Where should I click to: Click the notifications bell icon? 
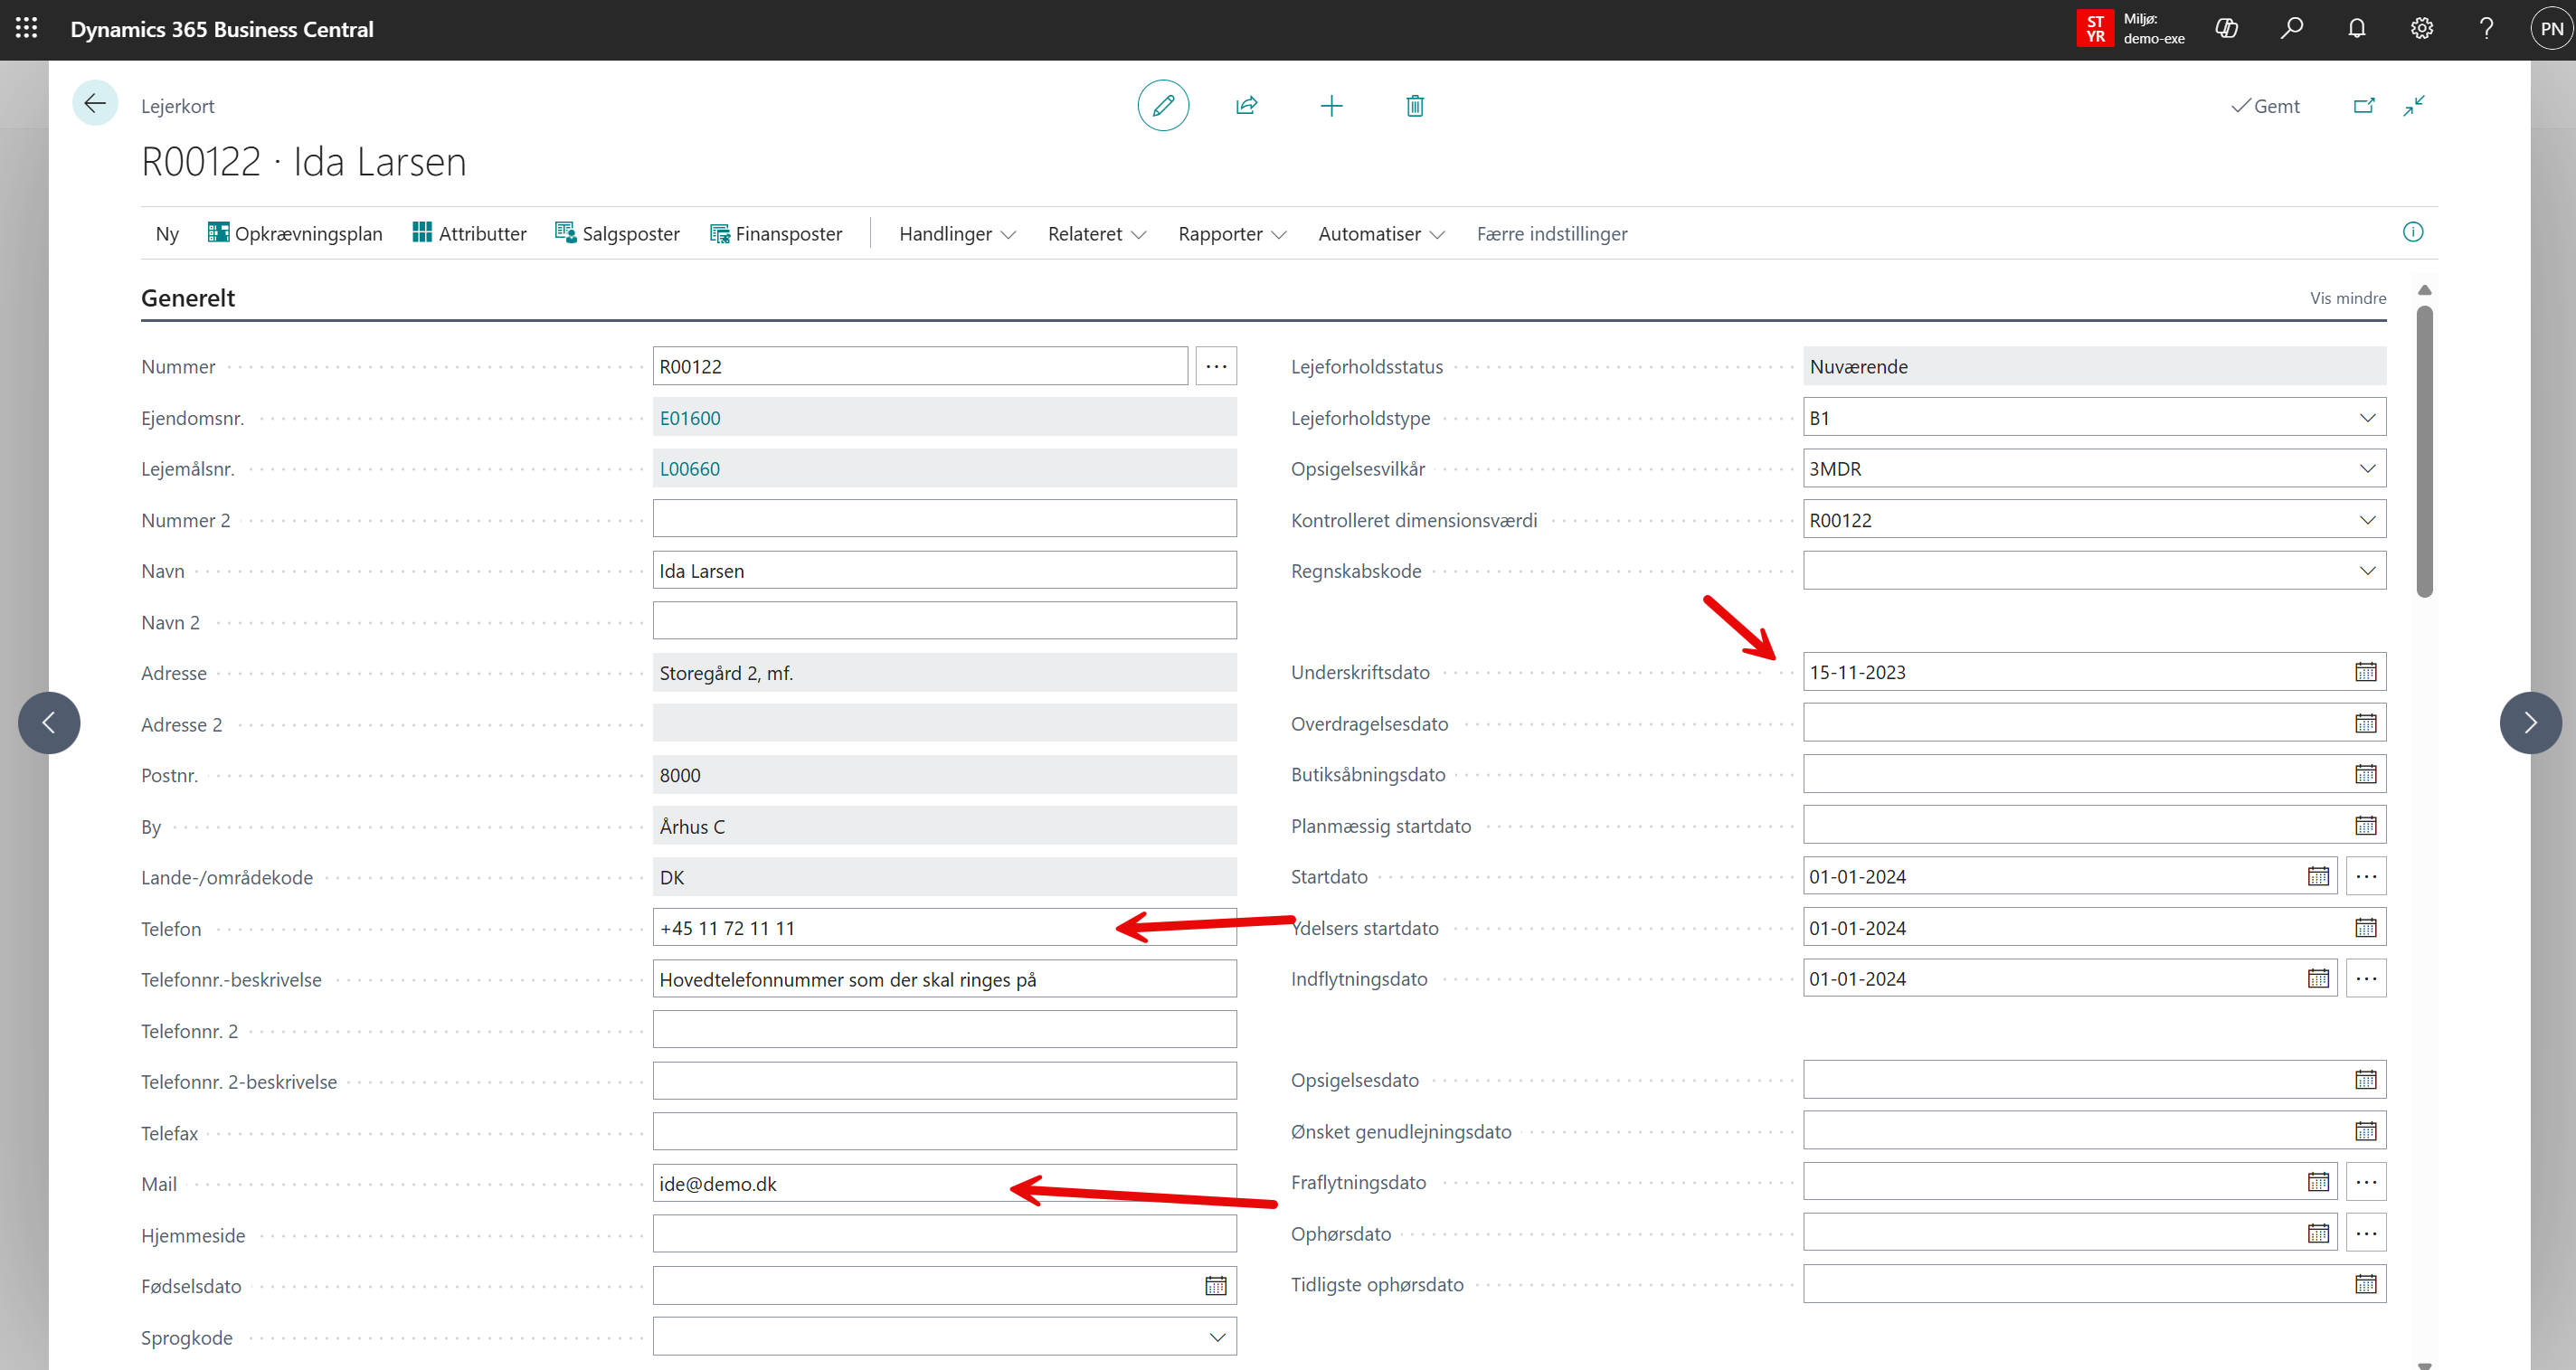click(2356, 29)
